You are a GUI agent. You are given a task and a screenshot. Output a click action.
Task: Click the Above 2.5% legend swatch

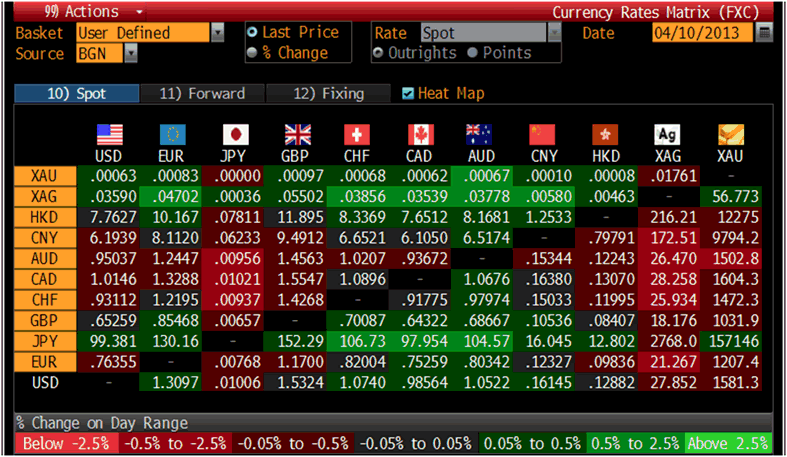[x=728, y=443]
